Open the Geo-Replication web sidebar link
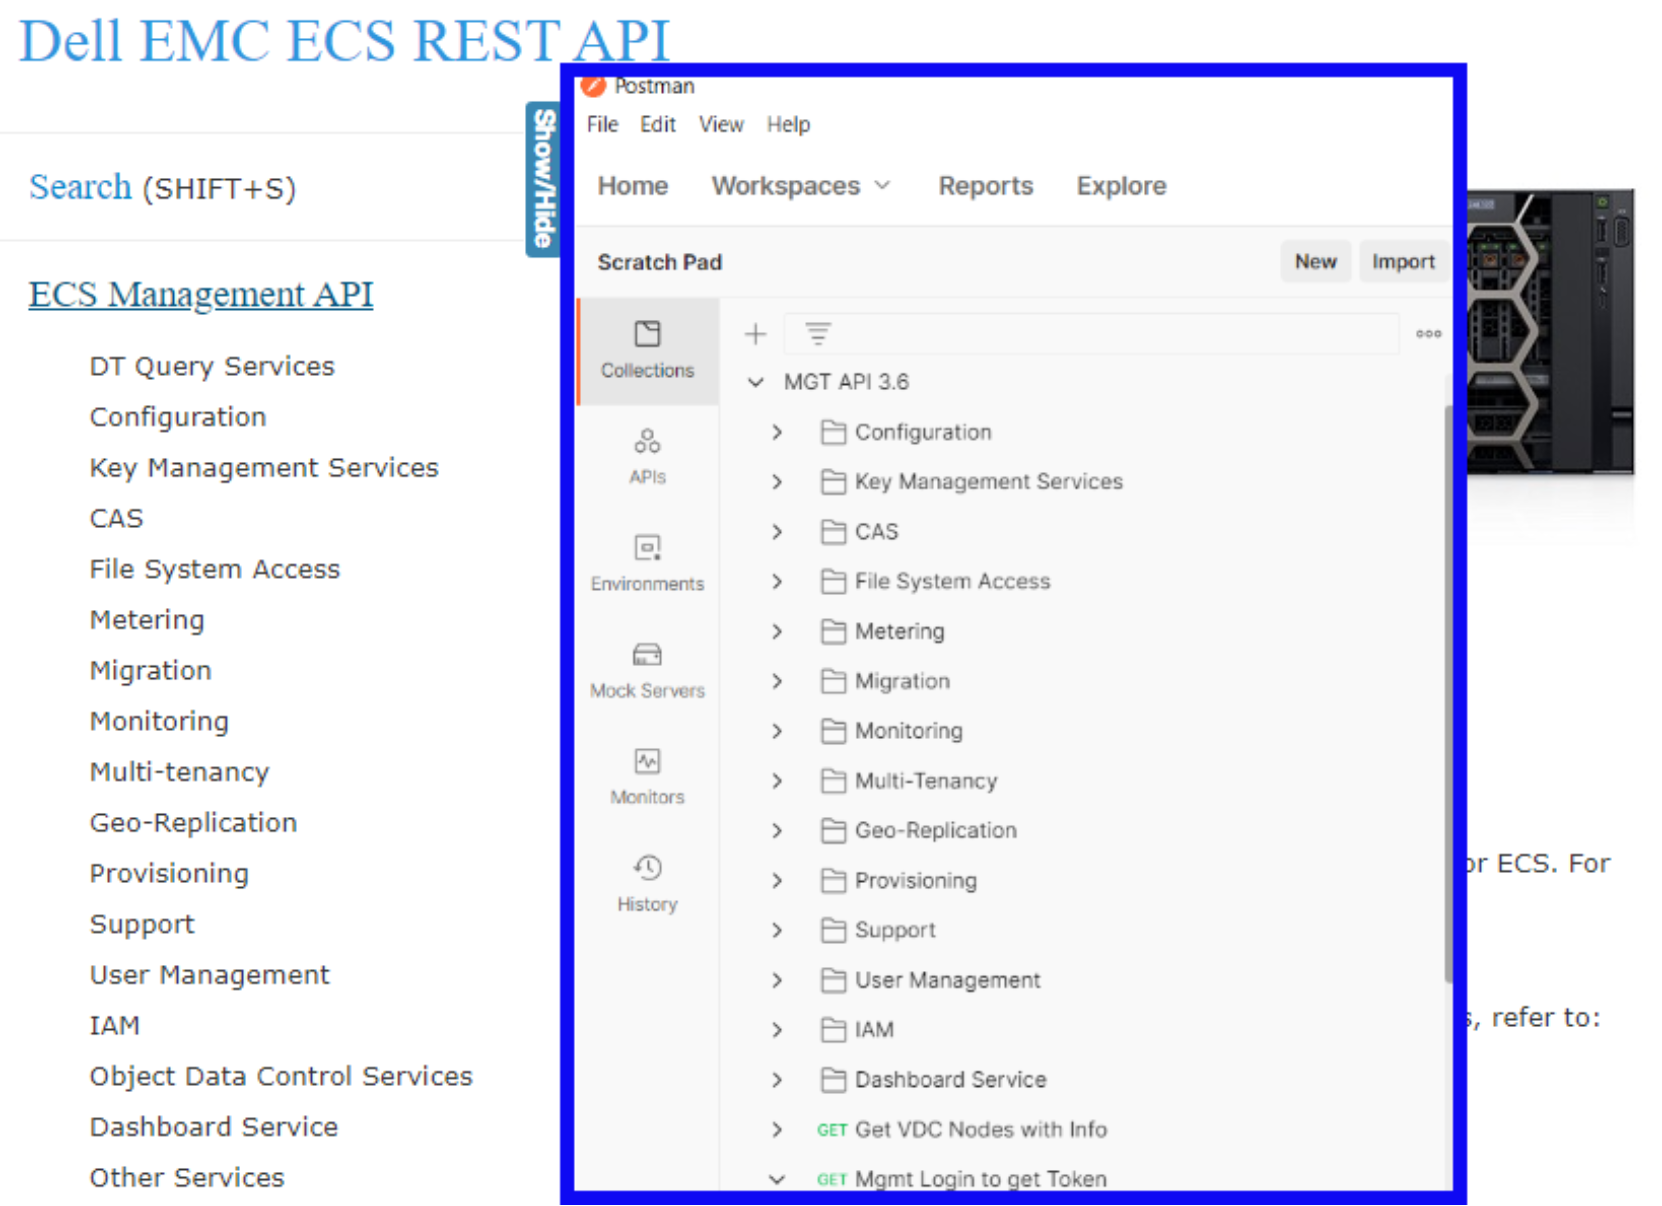 pos(193,822)
